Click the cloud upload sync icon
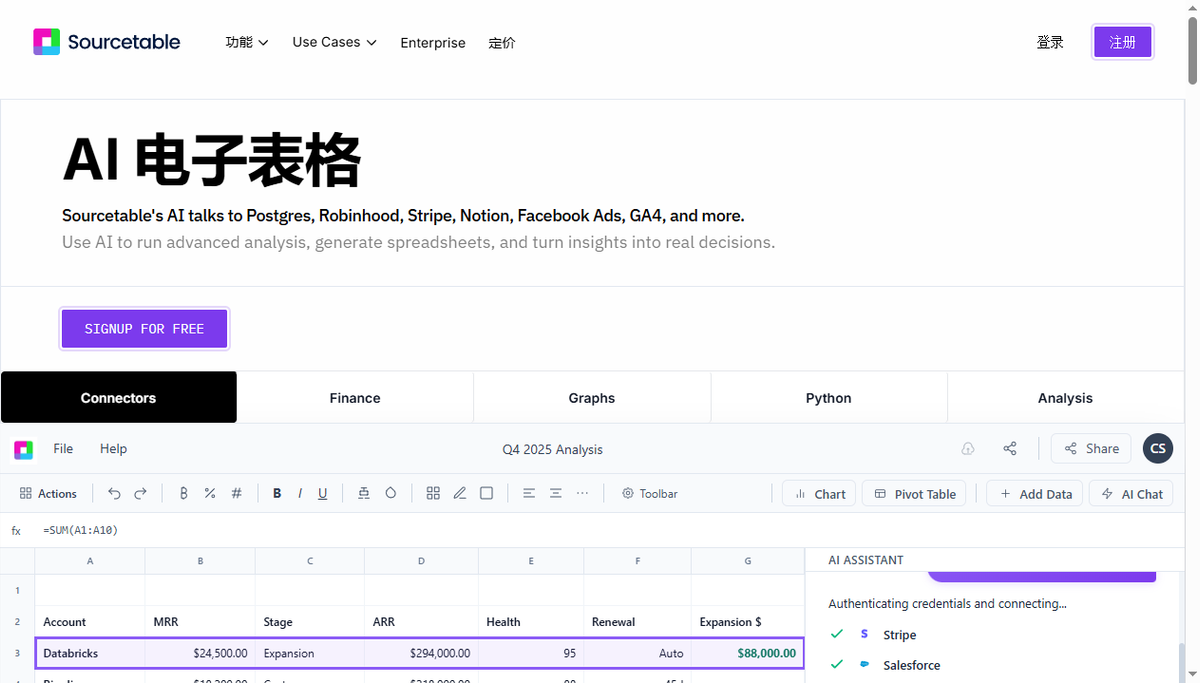Screen dimensions: 1200x683 (x=968, y=449)
